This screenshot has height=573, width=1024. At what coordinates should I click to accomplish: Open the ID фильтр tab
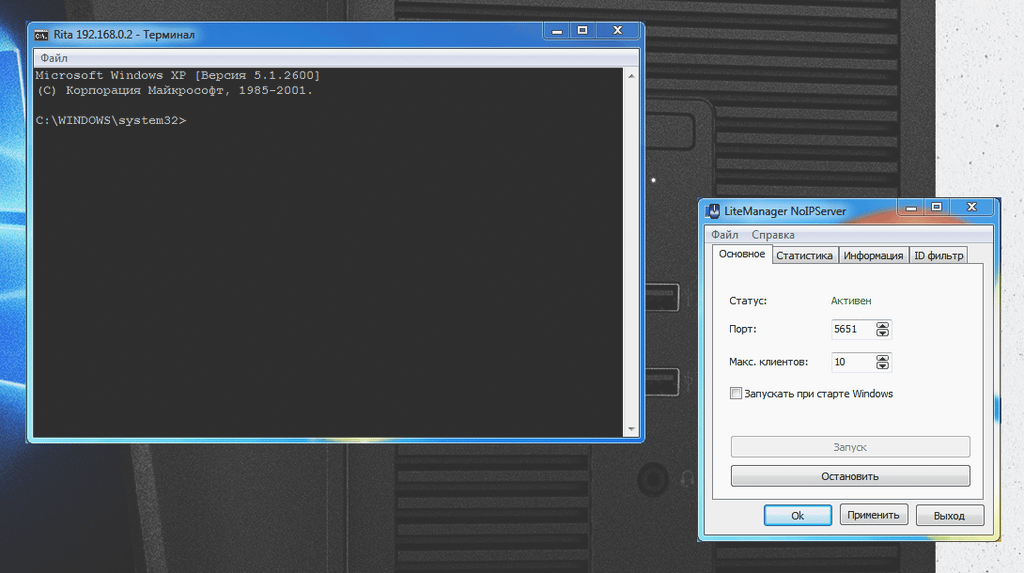(938, 255)
